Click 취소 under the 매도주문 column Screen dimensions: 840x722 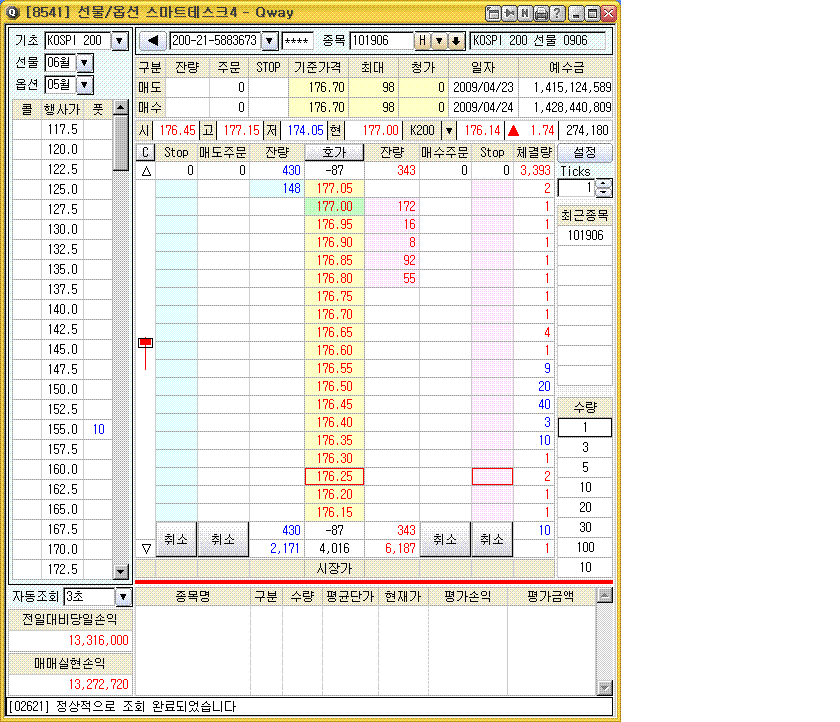[x=223, y=539]
